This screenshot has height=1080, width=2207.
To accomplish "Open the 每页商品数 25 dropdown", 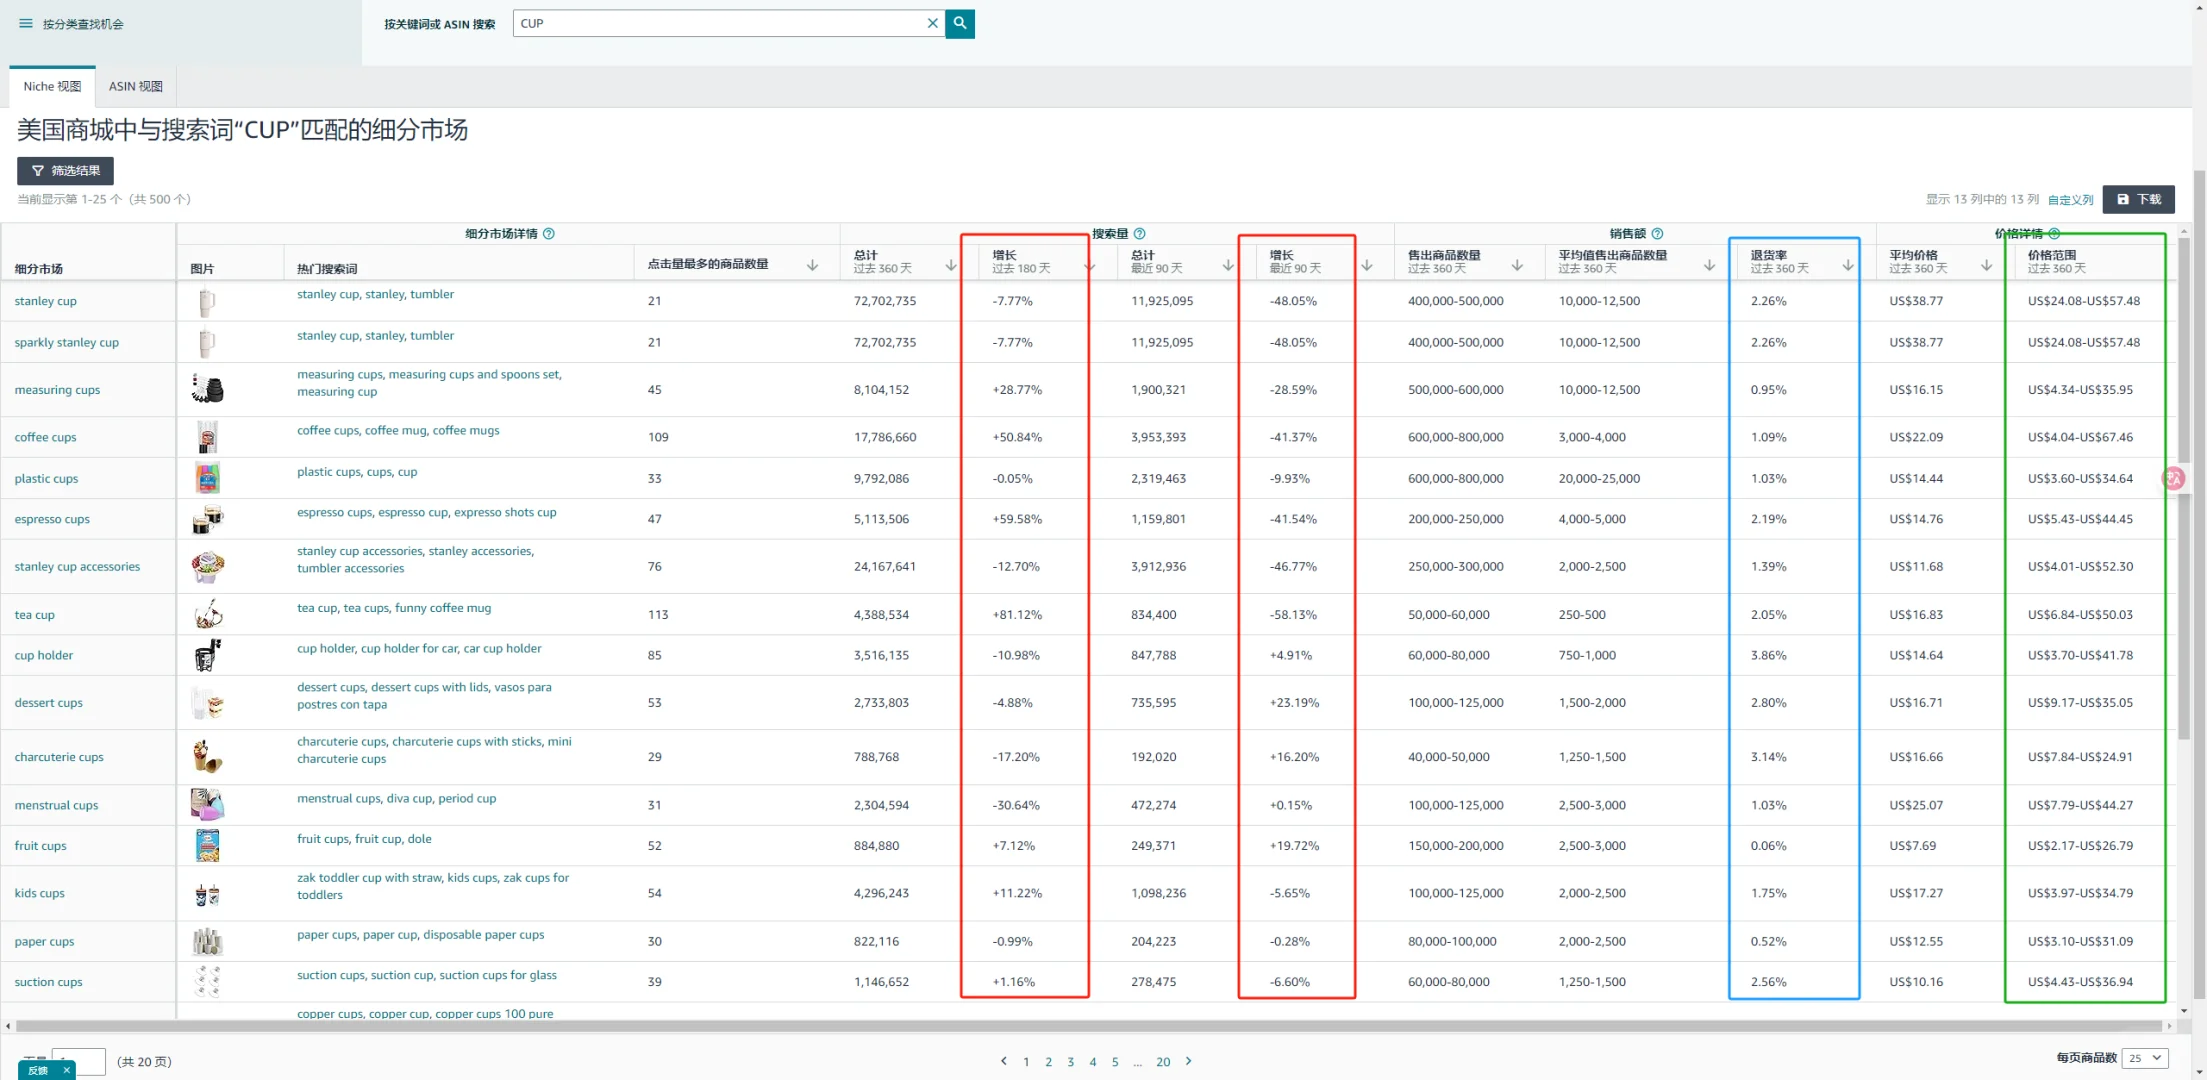I will tap(2145, 1058).
